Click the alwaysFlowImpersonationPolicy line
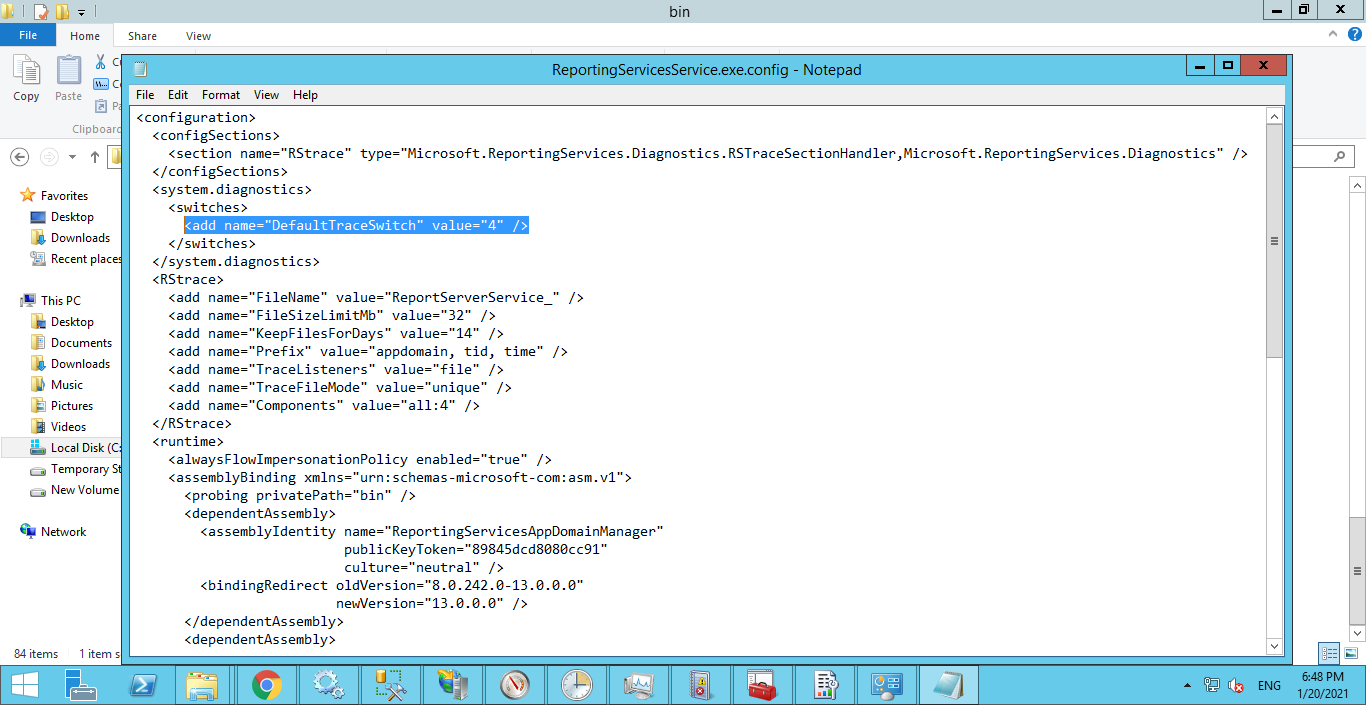This screenshot has width=1366, height=705. 360,460
